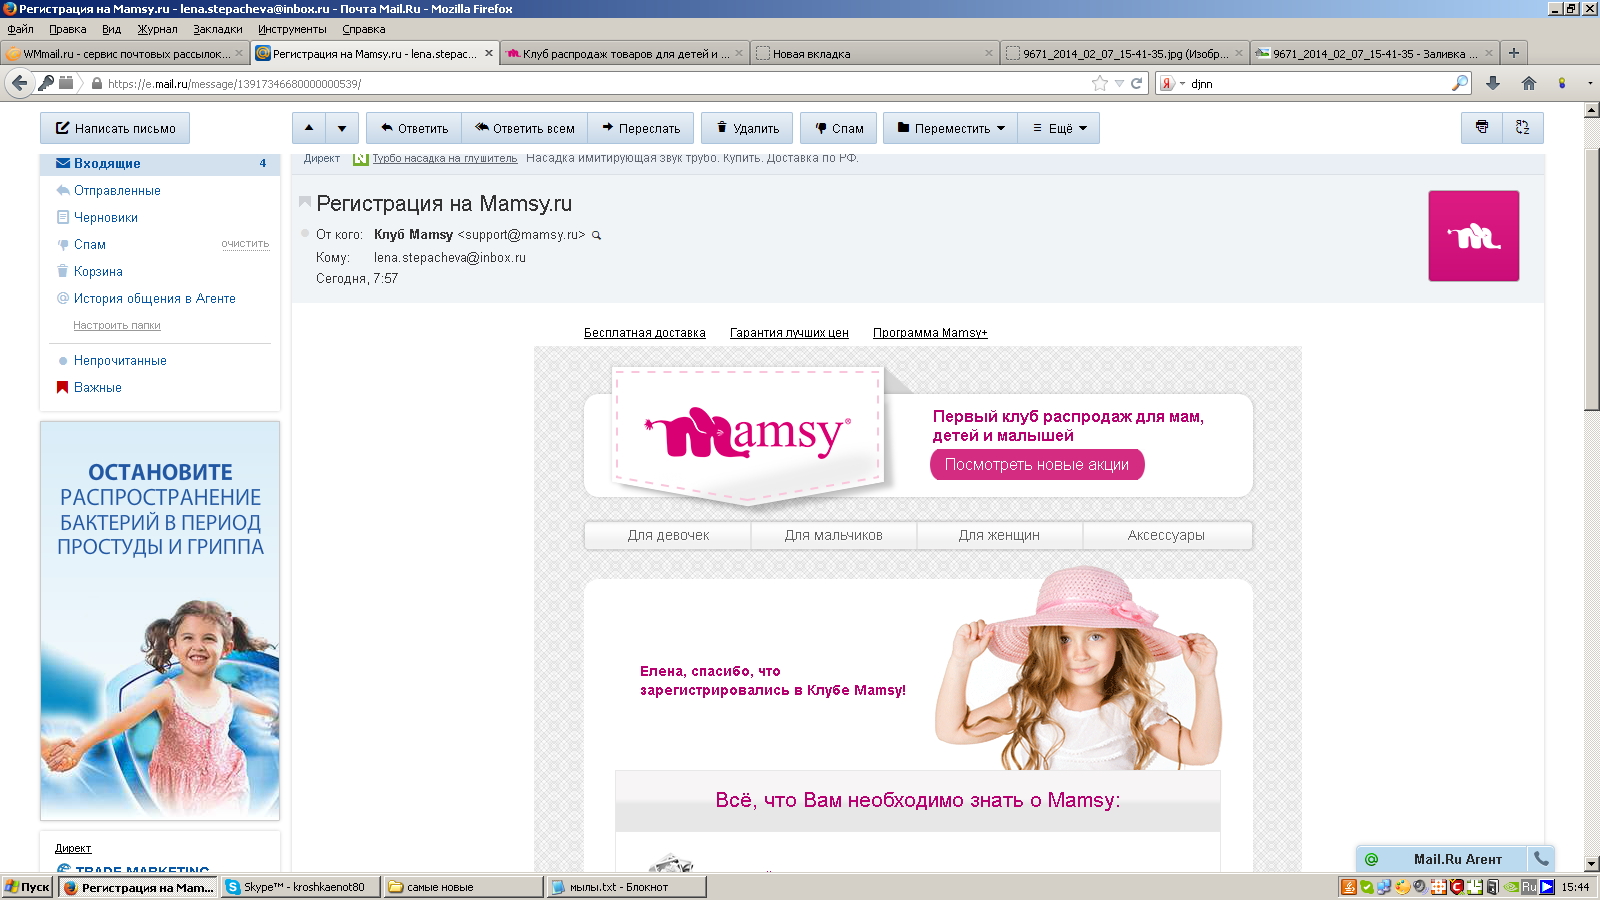1600x900 pixels.
Task: Open the phone icon in Mail.Ru Agent bar
Action: [x=1541, y=859]
